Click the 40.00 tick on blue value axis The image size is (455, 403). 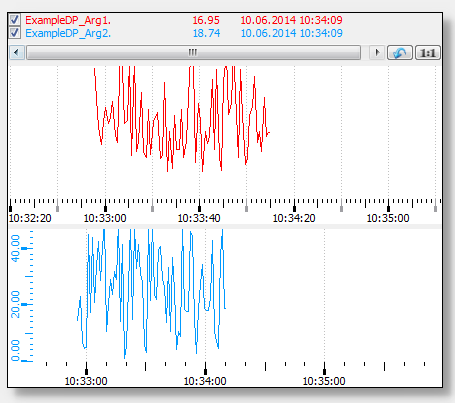[x=16, y=248]
